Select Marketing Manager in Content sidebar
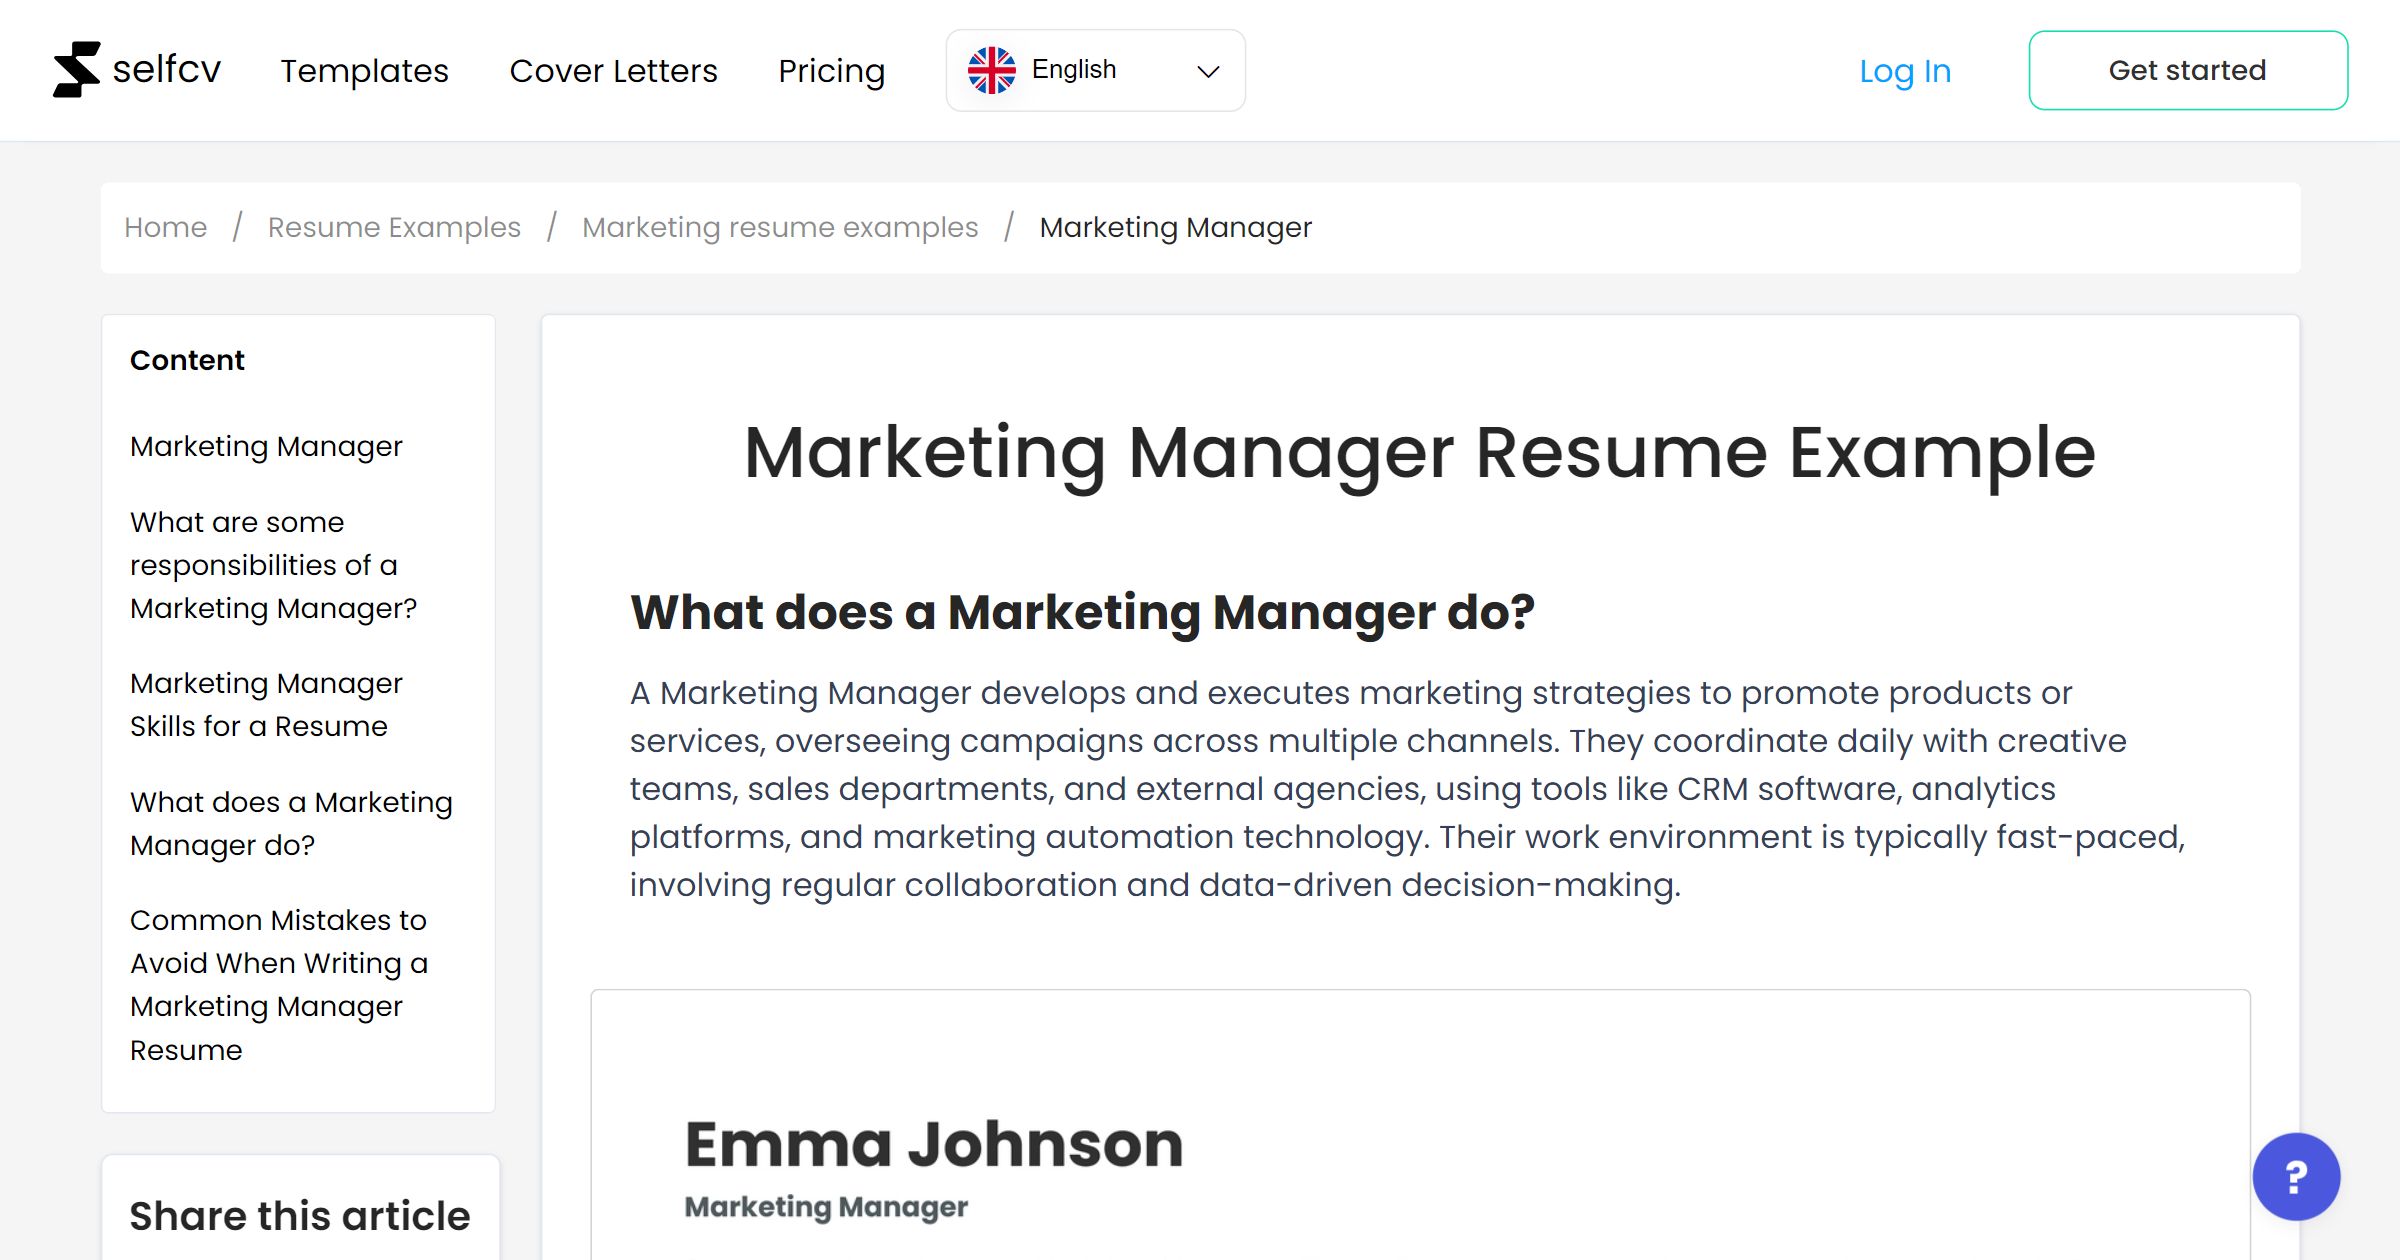Viewport: 2400px width, 1260px height. (x=265, y=446)
